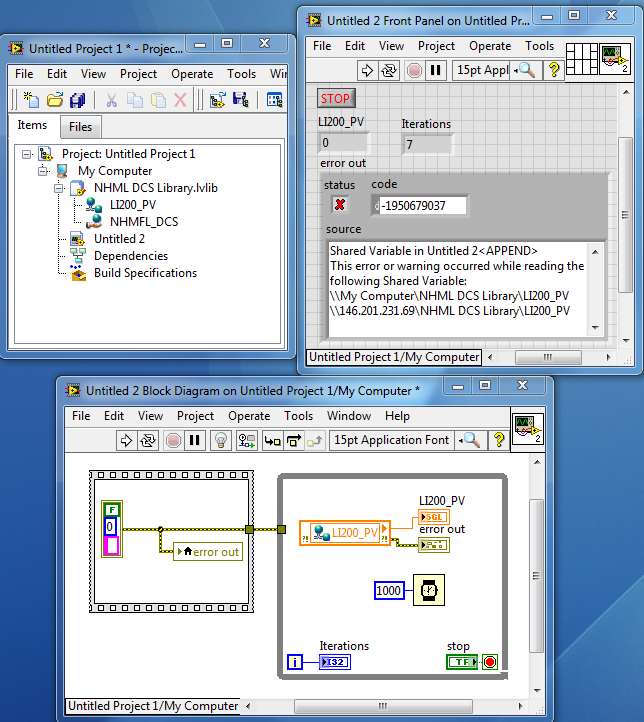Click Block Diagram vertical scrollbar thumb
This screenshot has width=644, height=722.
[x=536, y=576]
